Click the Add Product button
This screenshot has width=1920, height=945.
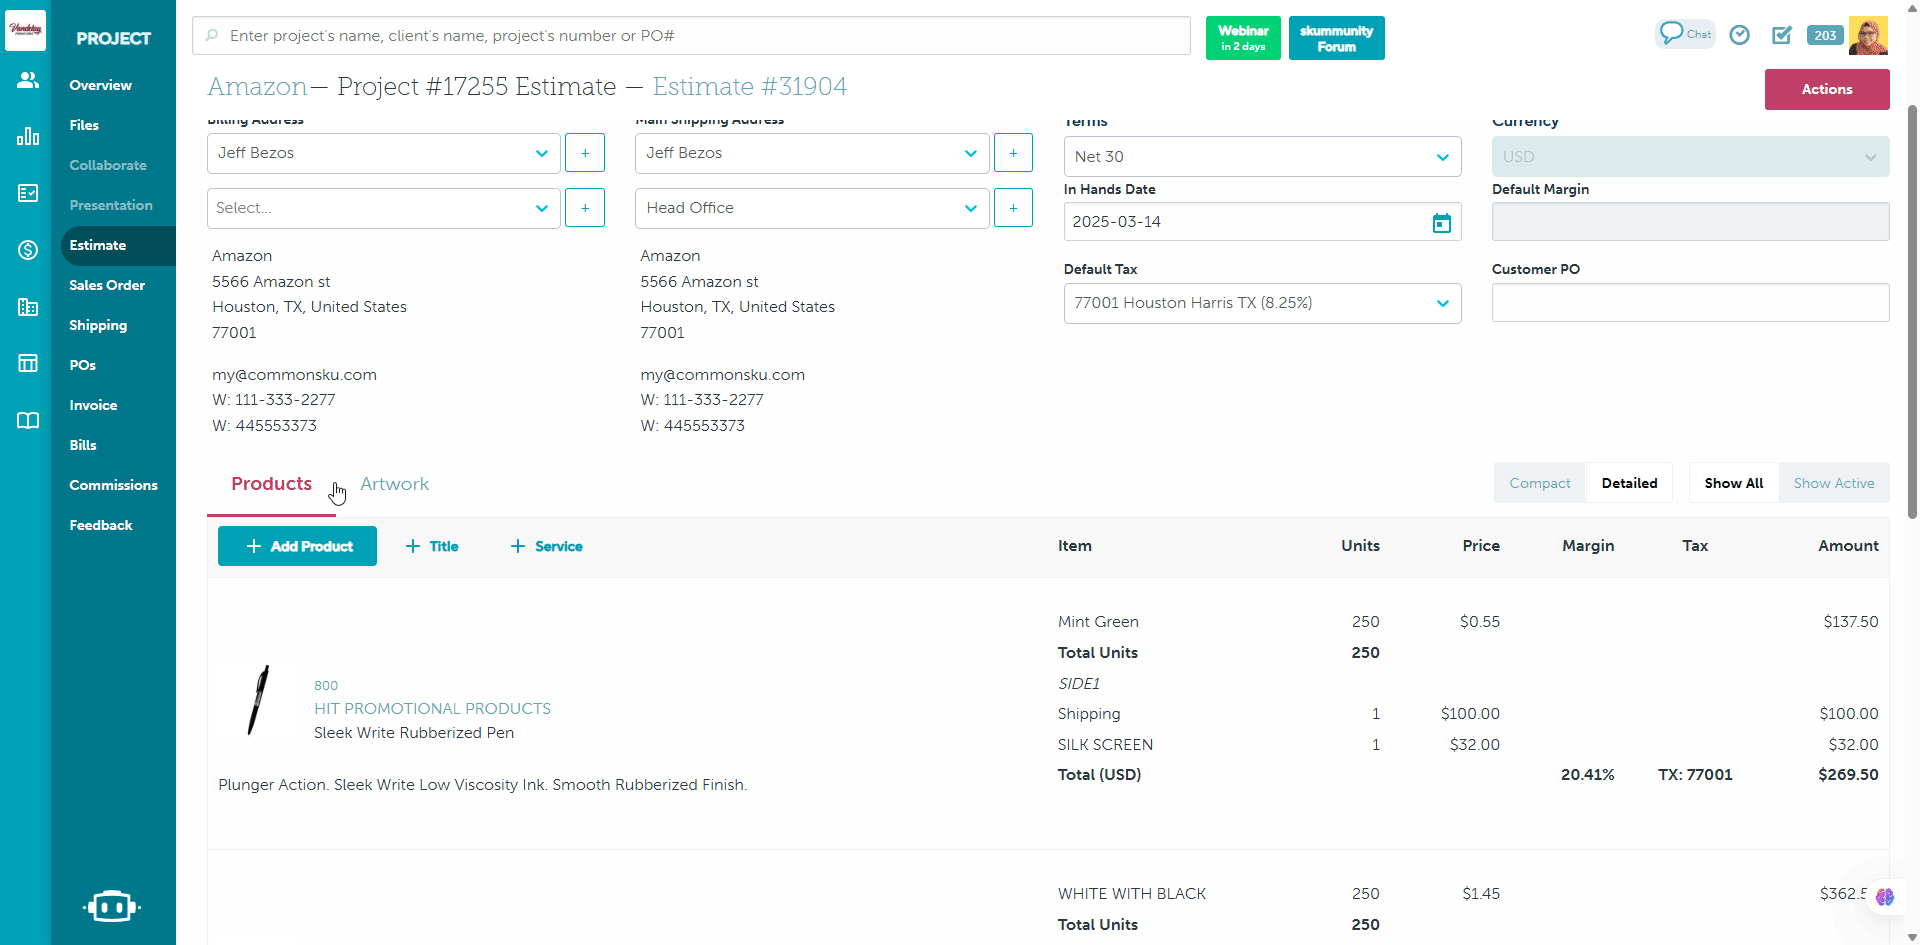297,546
